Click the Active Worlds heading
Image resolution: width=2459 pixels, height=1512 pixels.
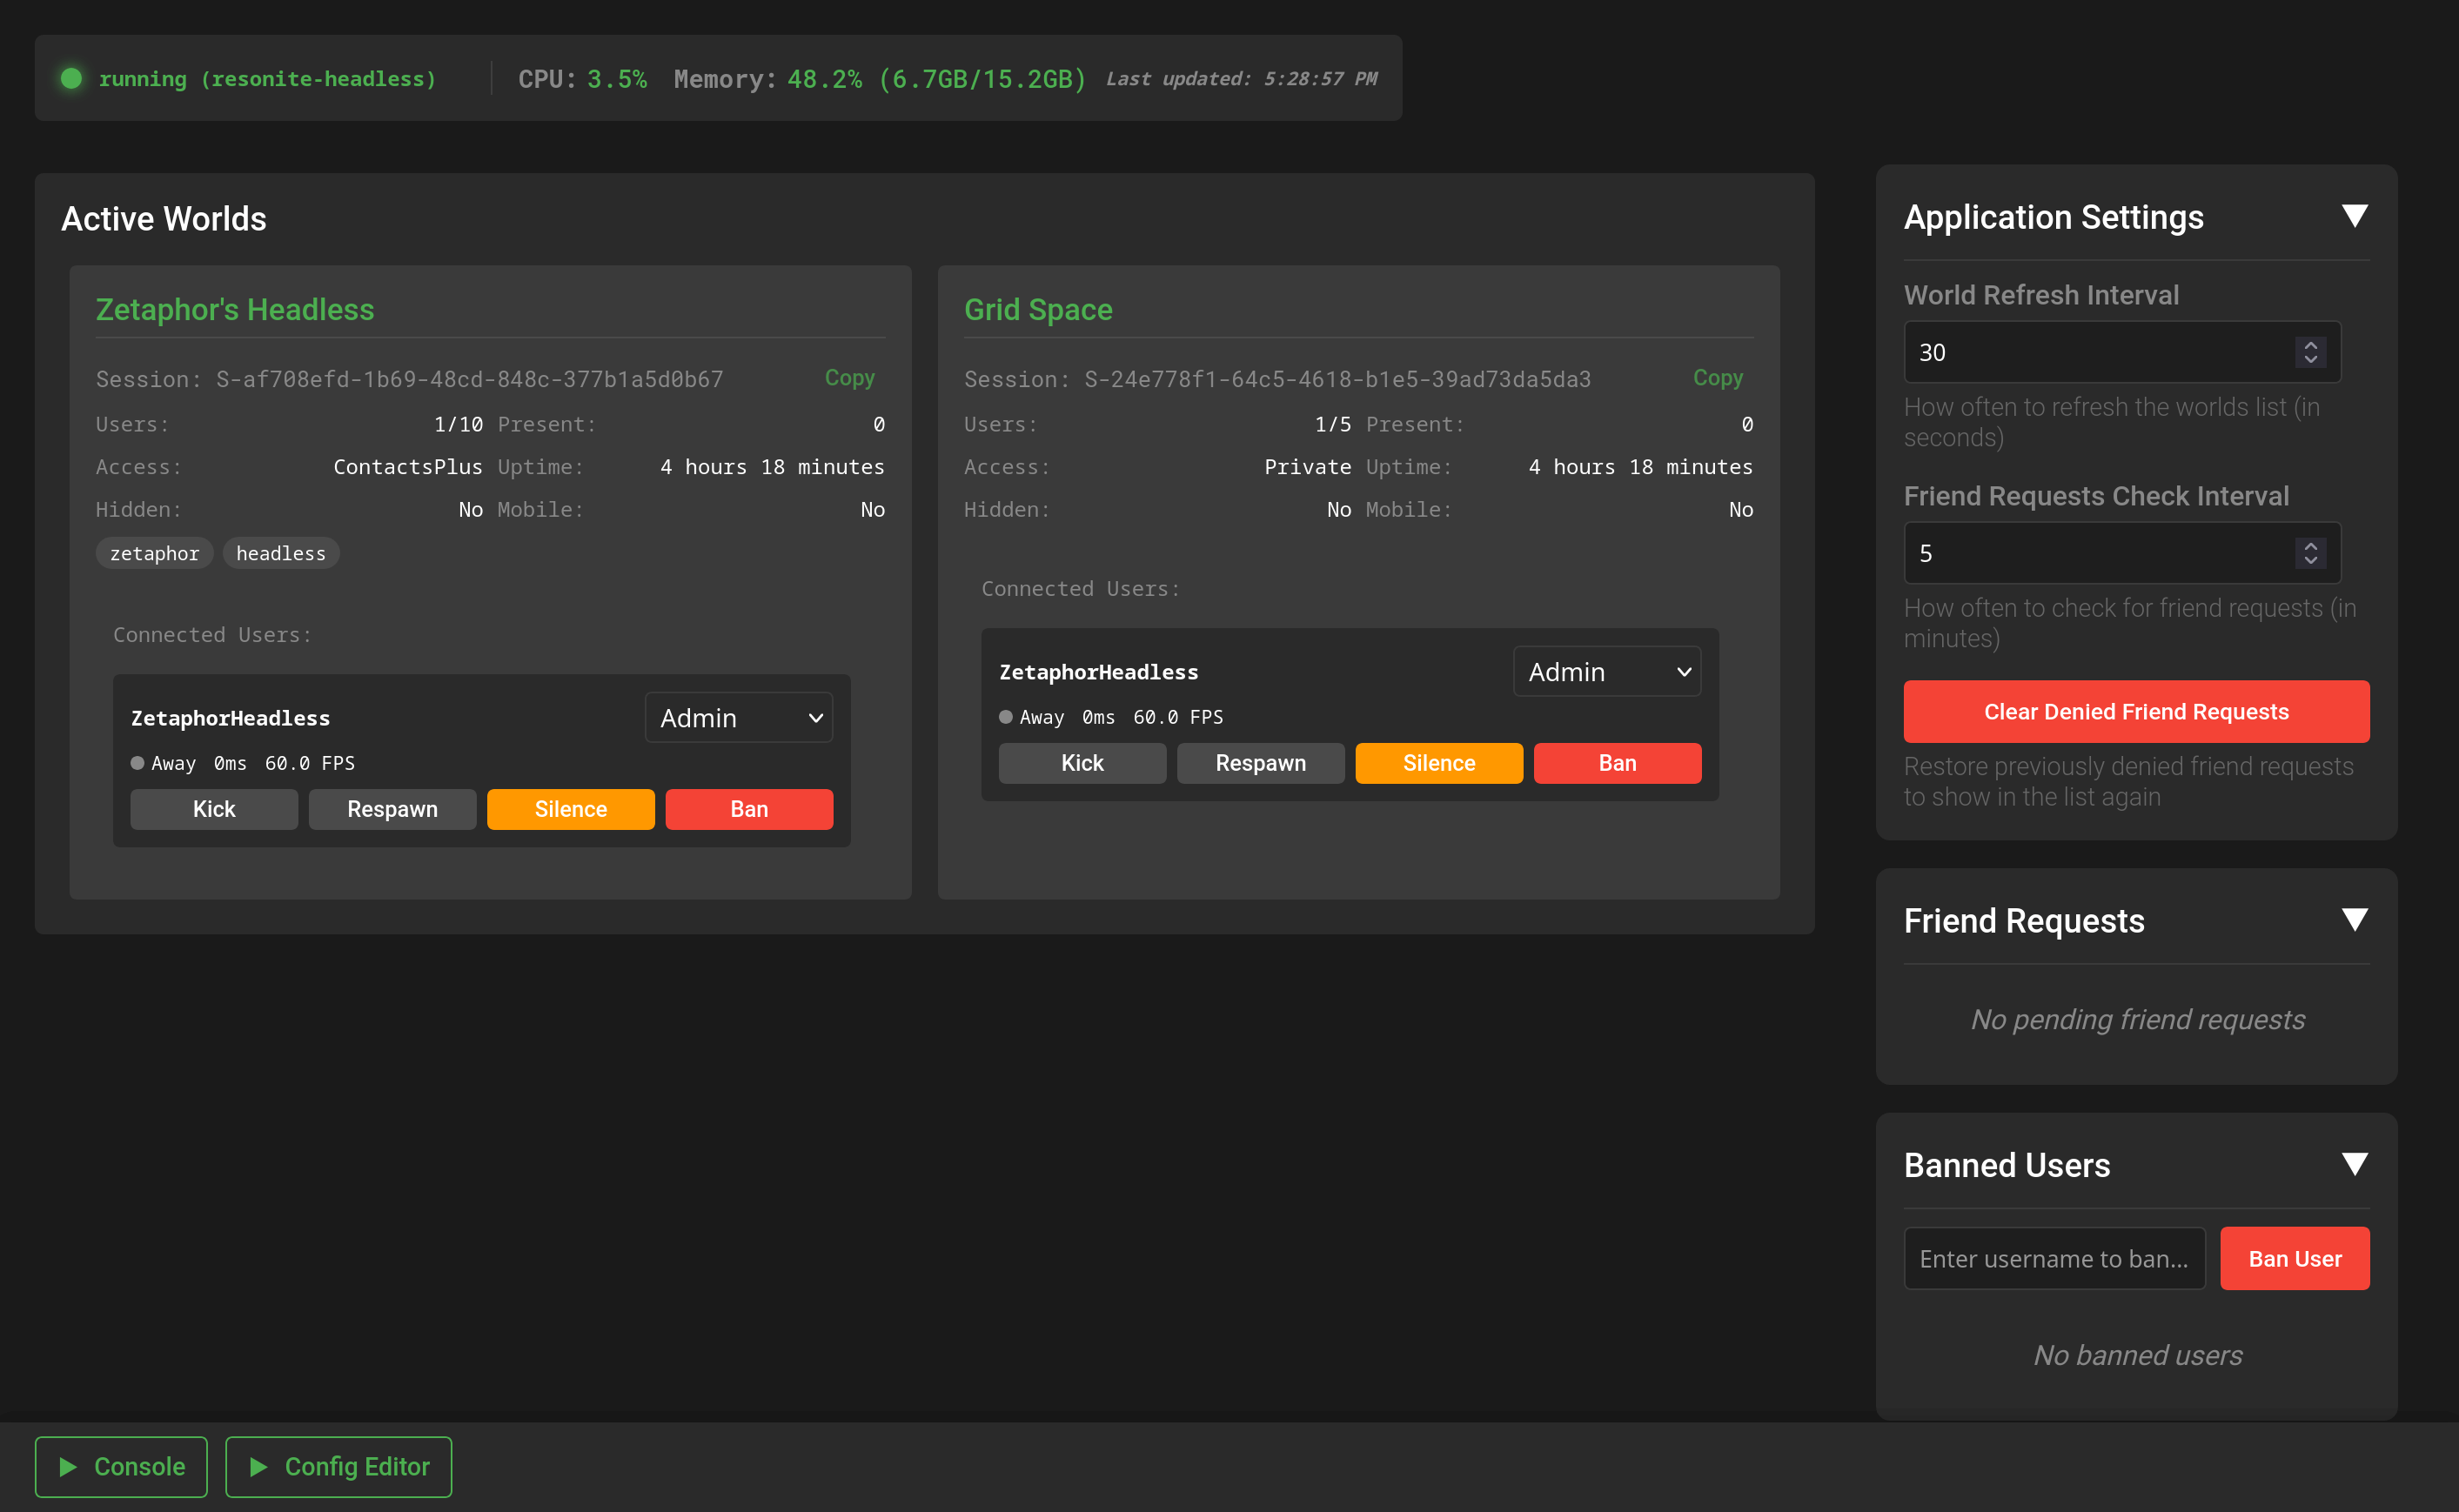[x=164, y=218]
